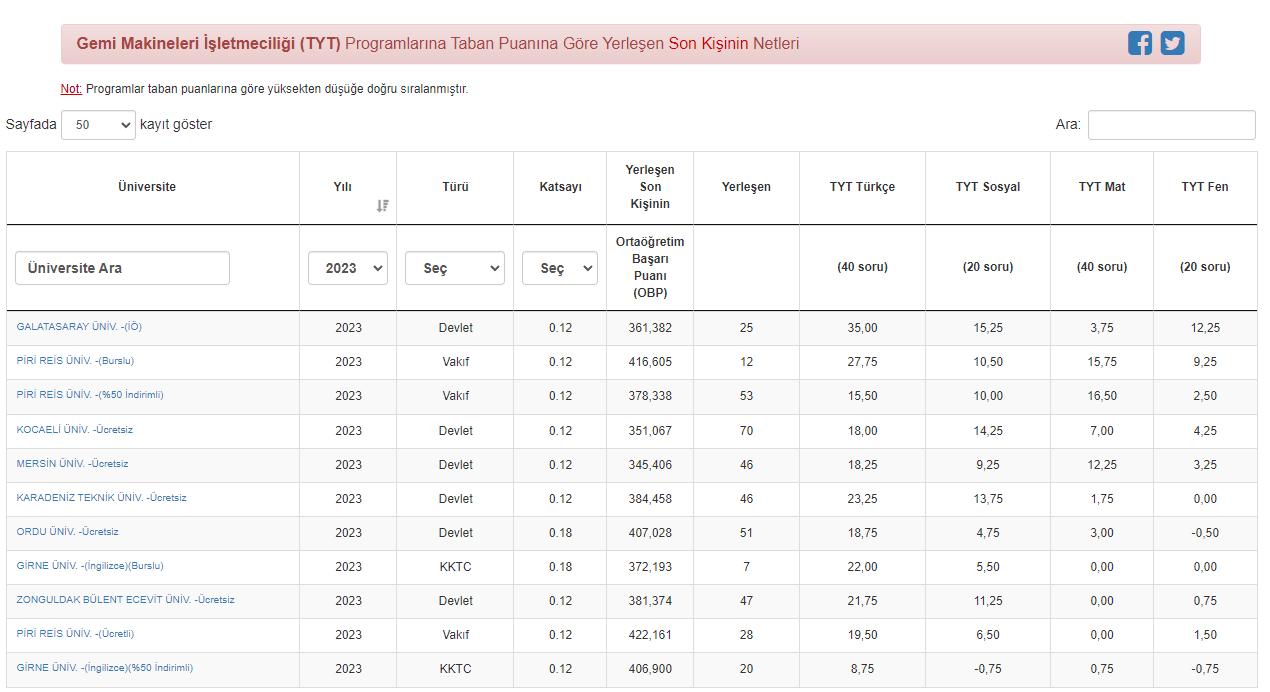Open MERSİN ÜNİV. -Ücretsiz link
The image size is (1270, 692).
(x=73, y=464)
